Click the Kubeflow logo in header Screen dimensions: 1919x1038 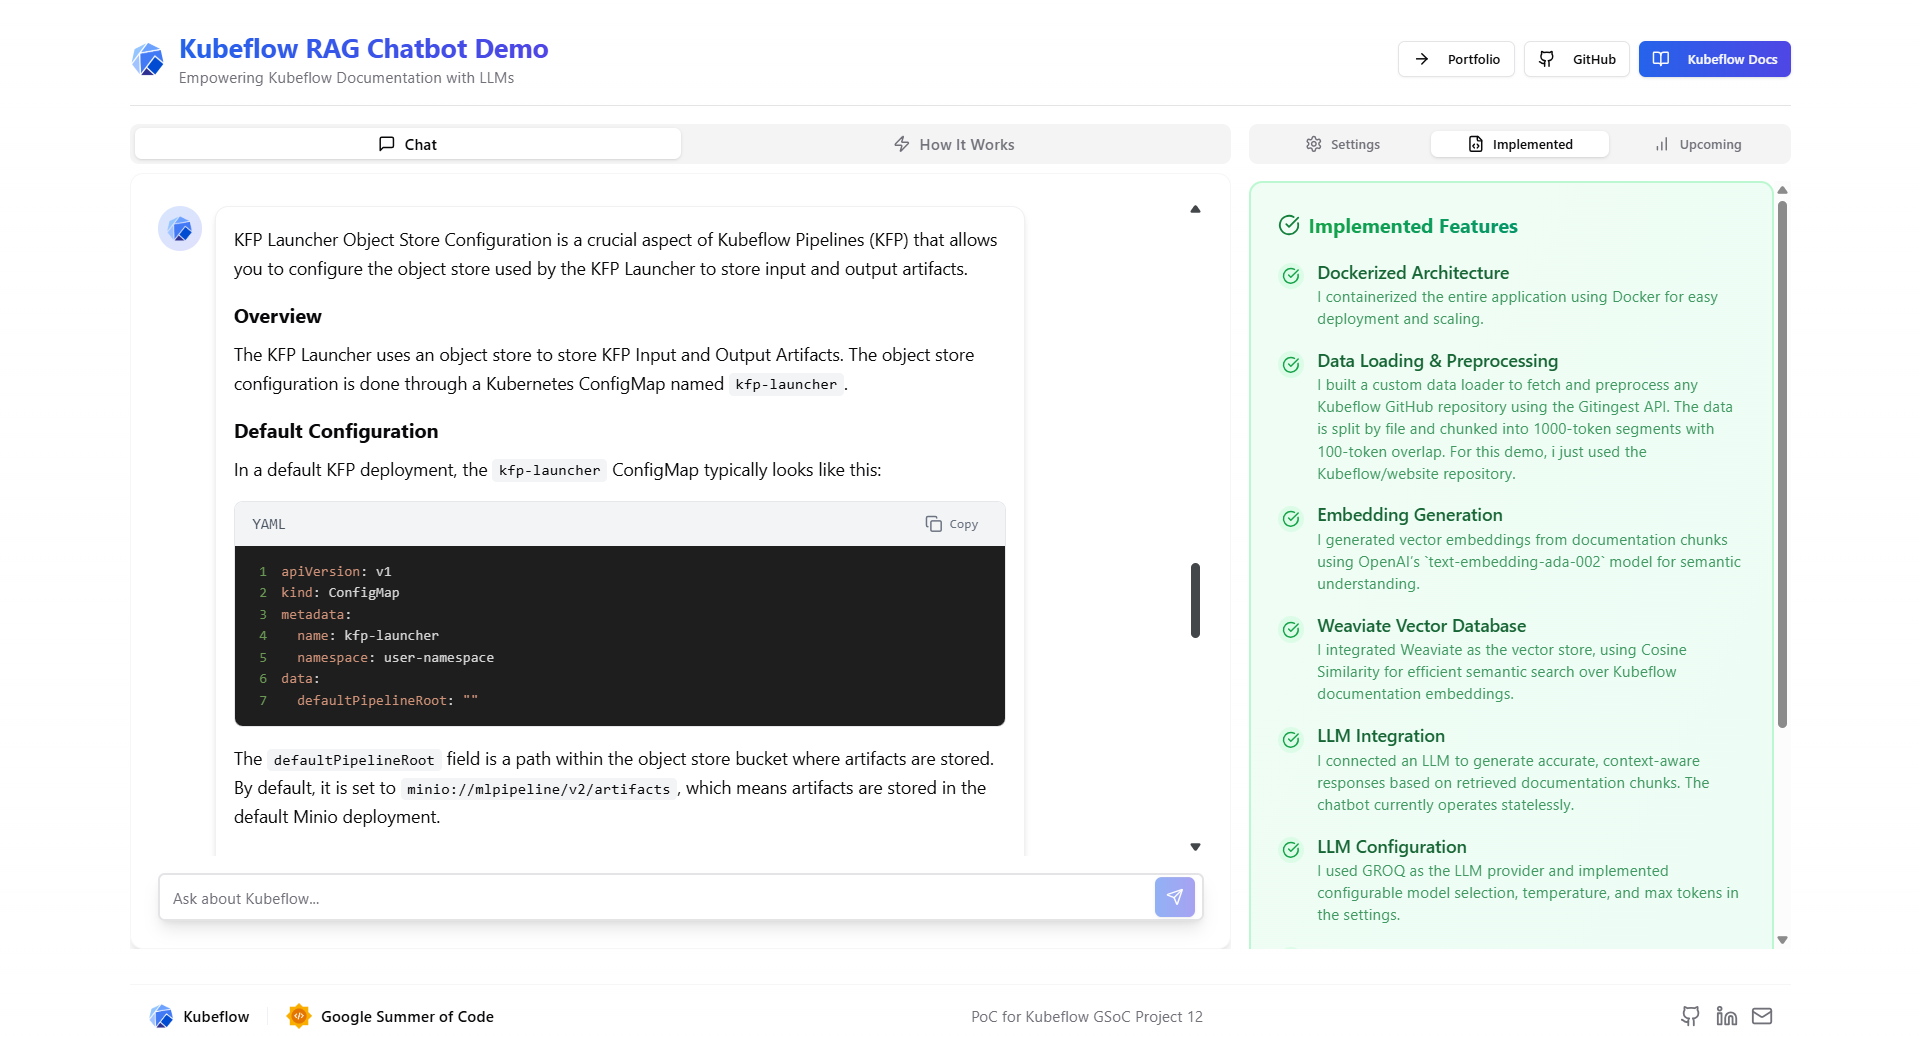[x=148, y=59]
